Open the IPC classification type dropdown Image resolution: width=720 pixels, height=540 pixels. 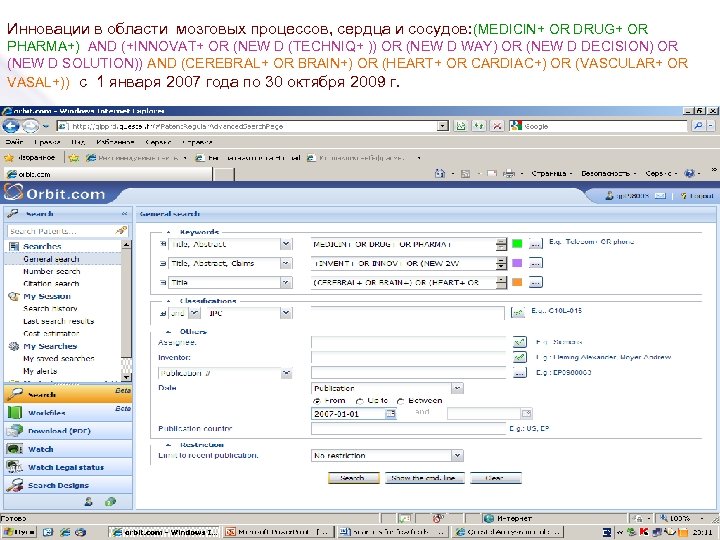click(x=286, y=313)
